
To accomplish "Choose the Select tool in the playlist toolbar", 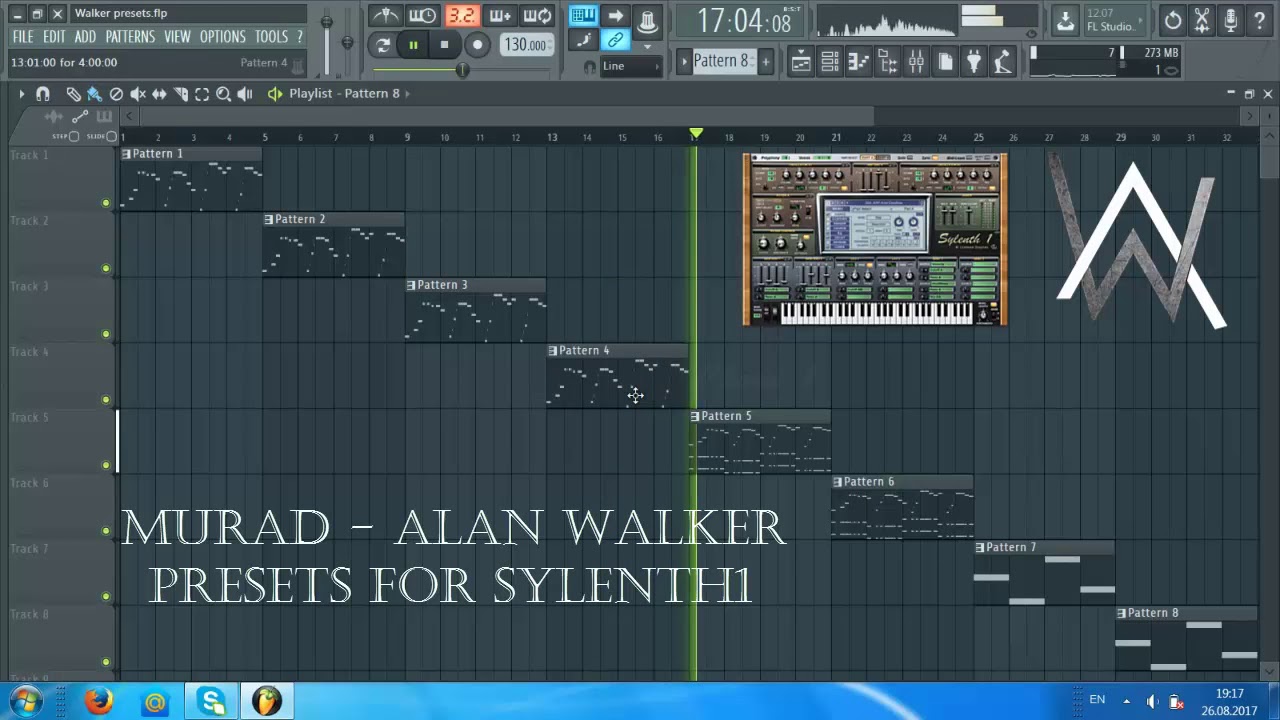I will click(x=202, y=93).
